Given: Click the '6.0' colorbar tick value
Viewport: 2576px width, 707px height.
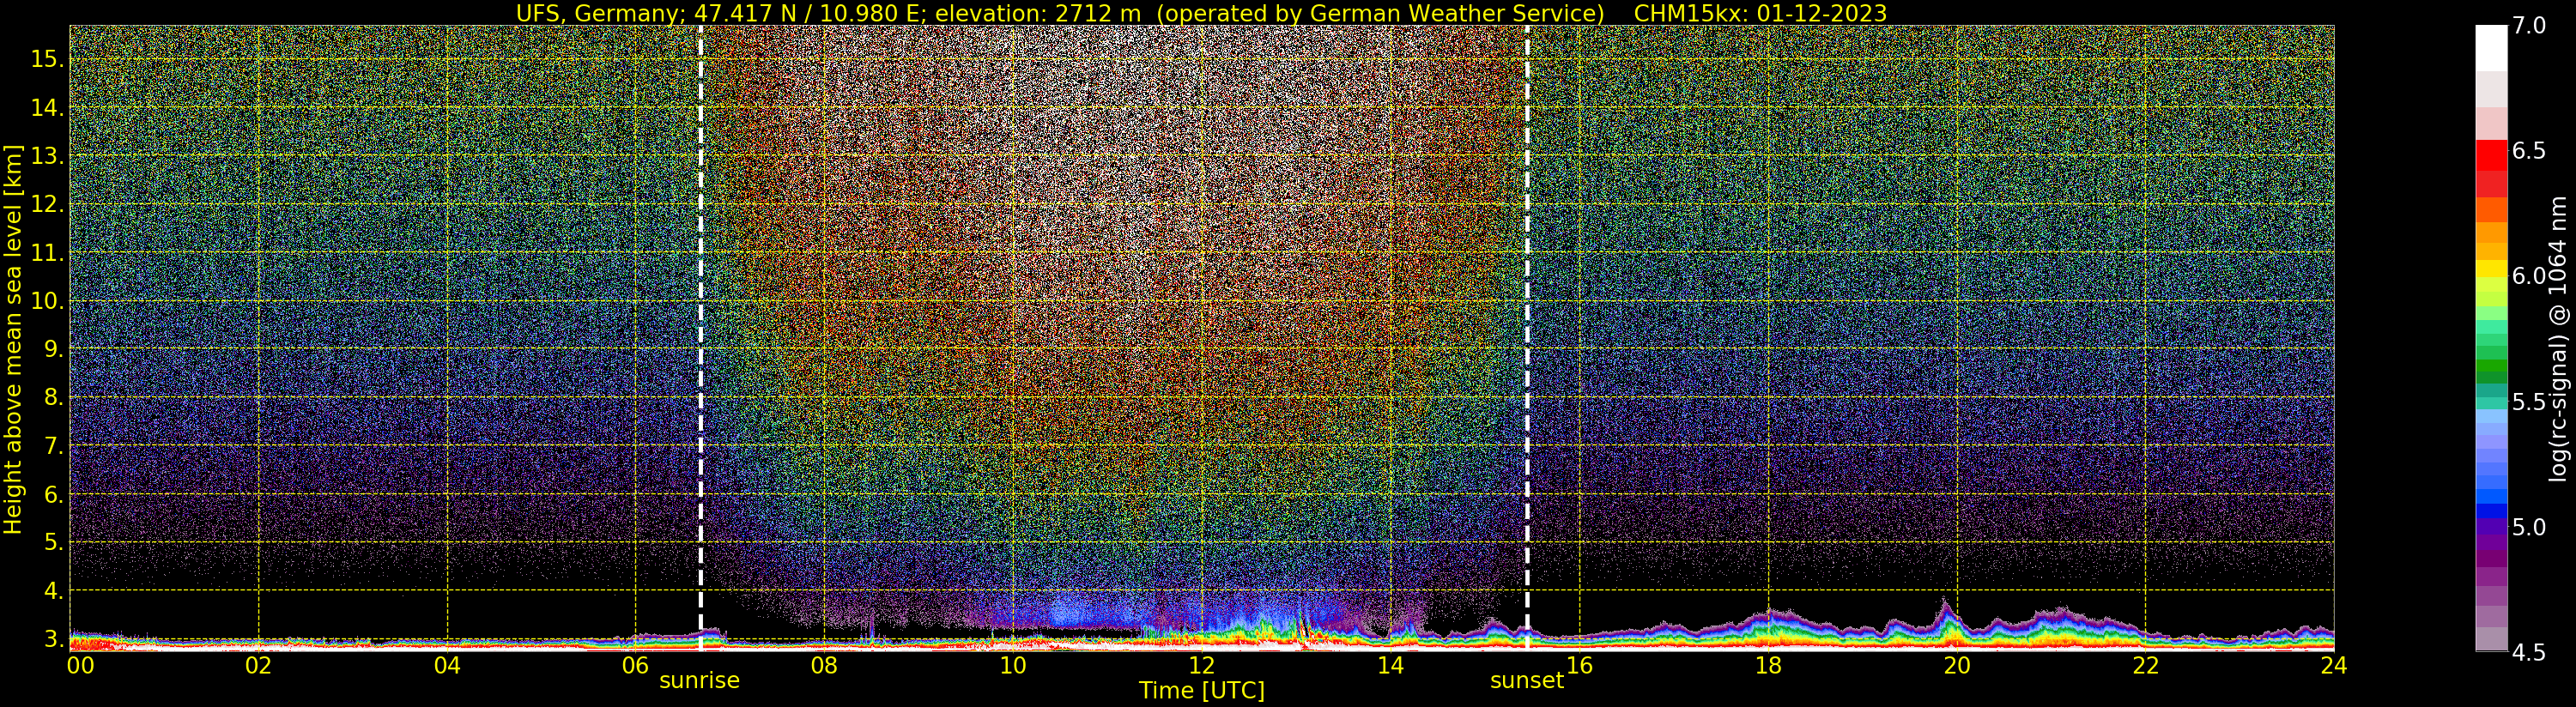Looking at the screenshot, I should click(x=2529, y=276).
